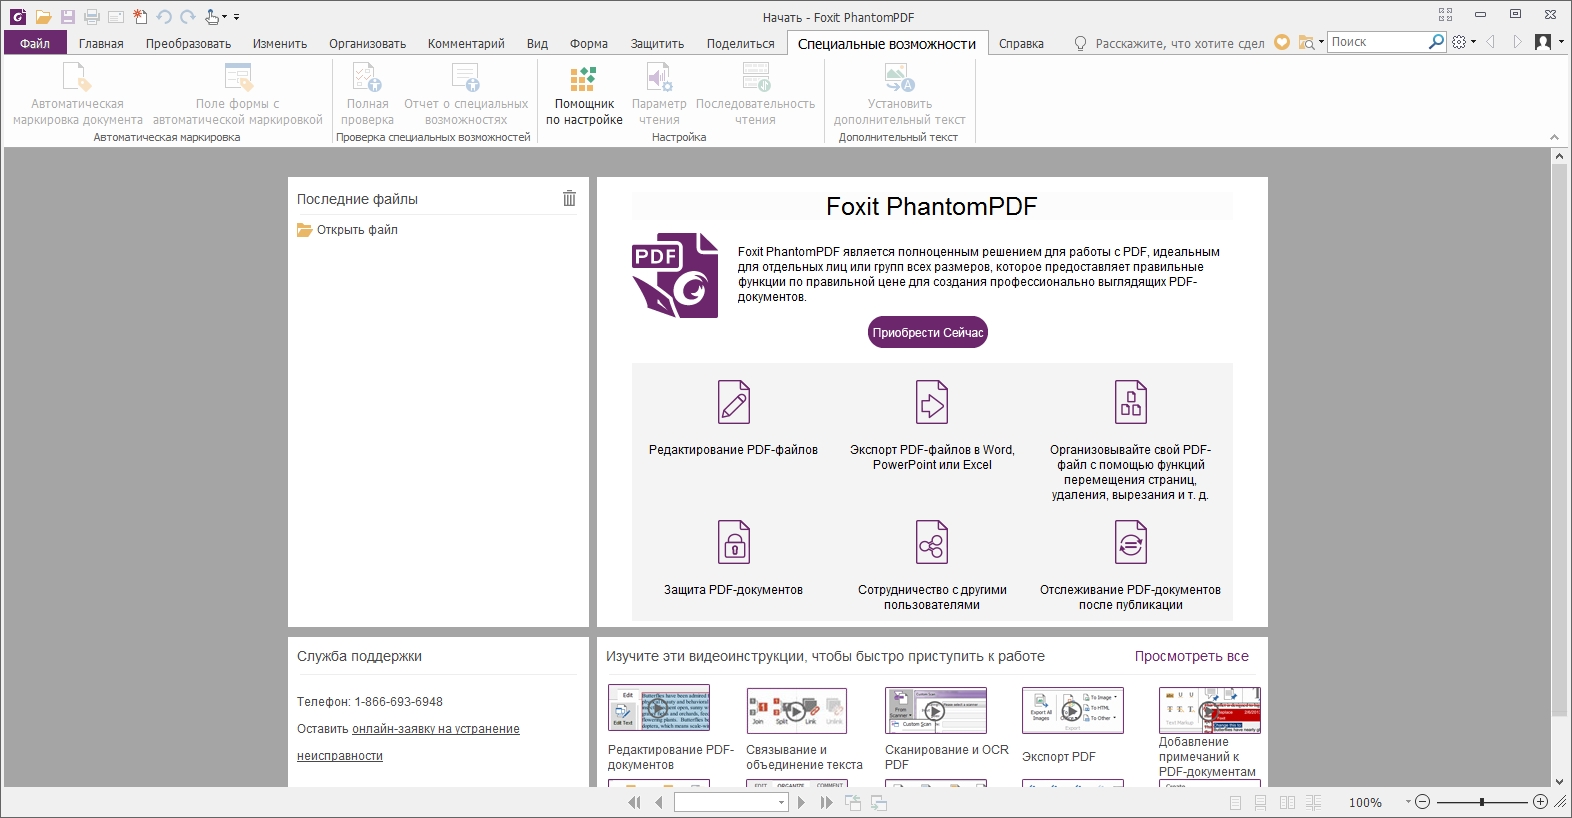Enable the continuous facing view icon in the status bar
The width and height of the screenshot is (1572, 818).
[1314, 802]
